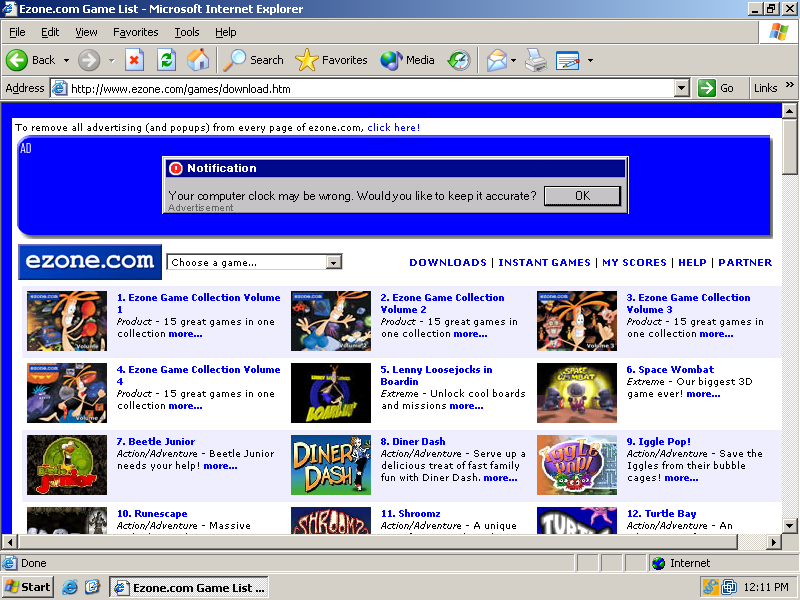Click more link for Diner Dash
This screenshot has width=800, height=600.
coord(500,478)
